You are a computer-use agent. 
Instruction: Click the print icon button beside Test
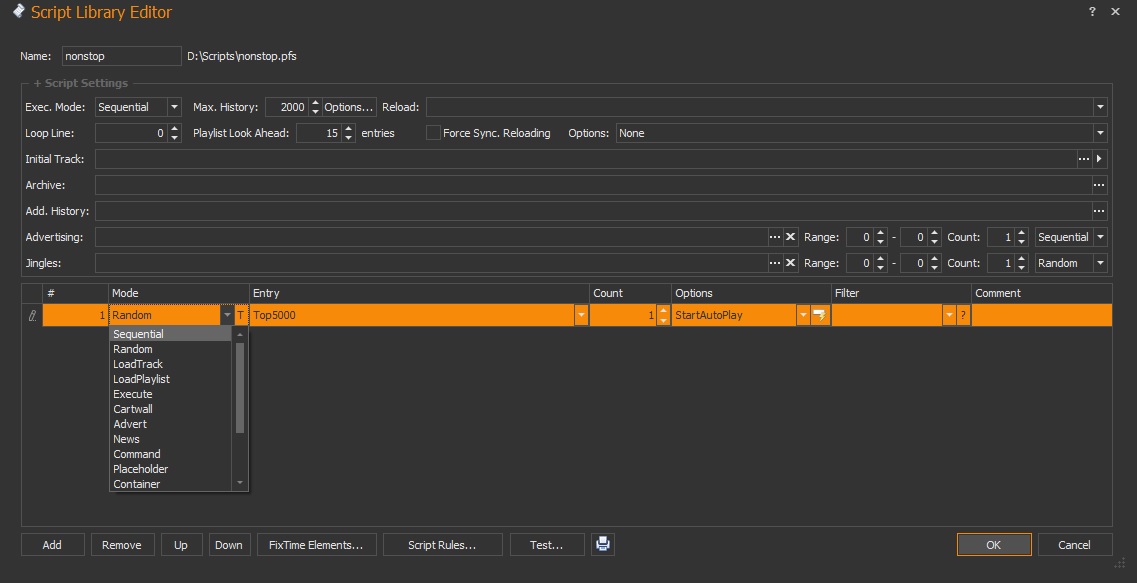coord(603,545)
